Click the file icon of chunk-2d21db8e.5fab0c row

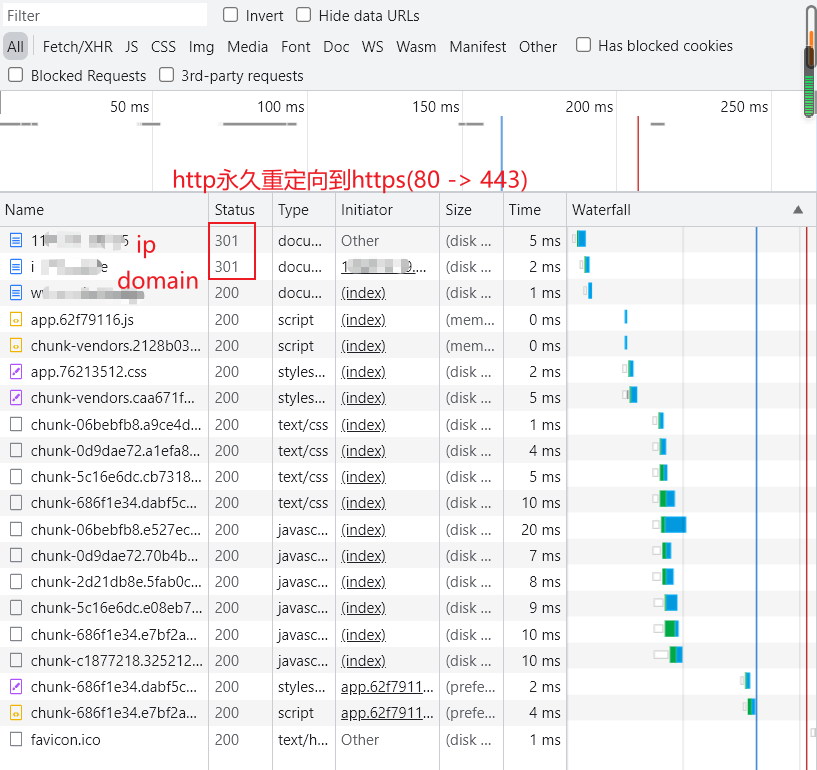pyautogui.click(x=16, y=582)
